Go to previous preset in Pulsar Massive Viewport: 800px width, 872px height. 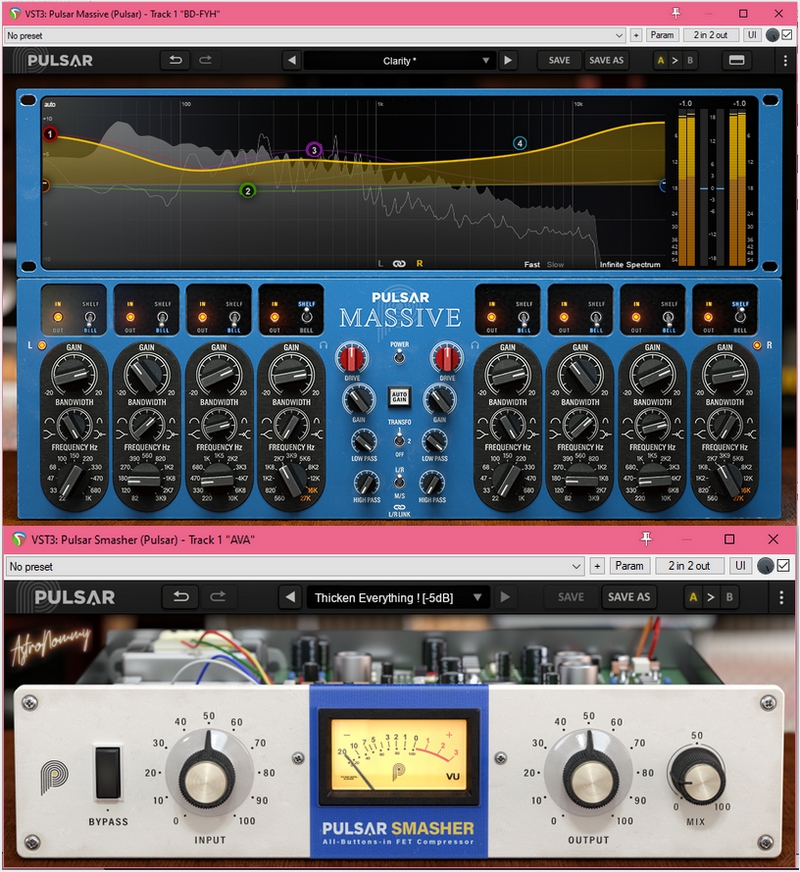[291, 60]
